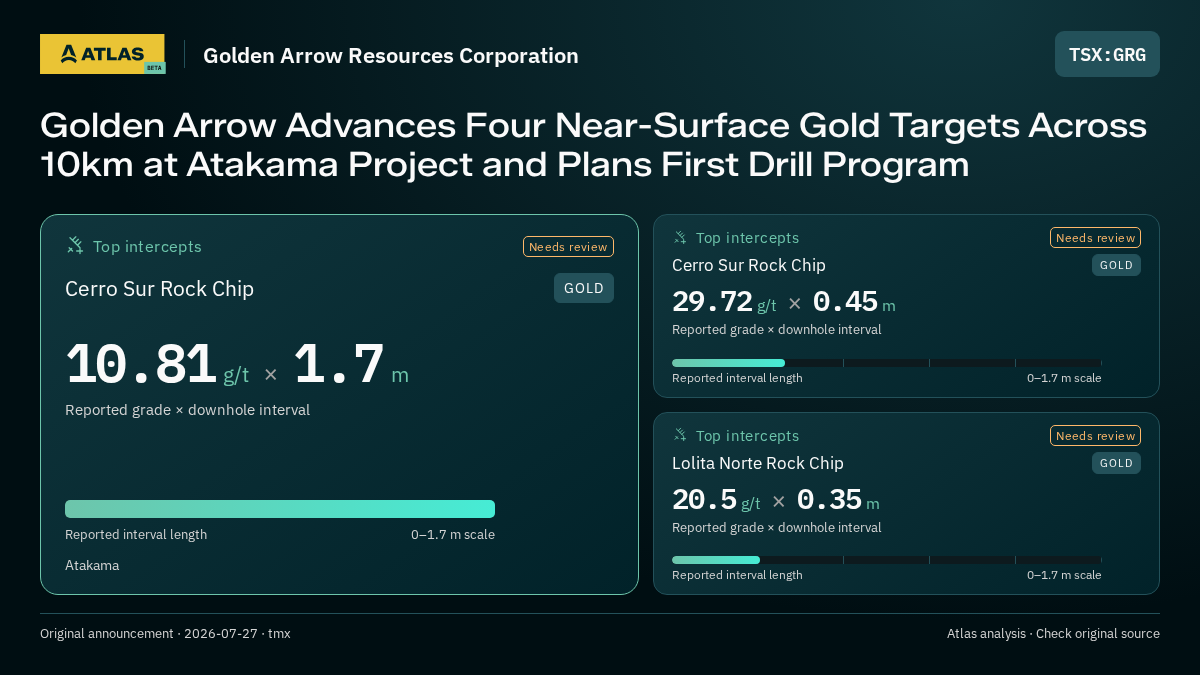Screen dimensions: 1200x675
Task: Click the full interval bar in 1.7 m card
Action: coord(280,509)
